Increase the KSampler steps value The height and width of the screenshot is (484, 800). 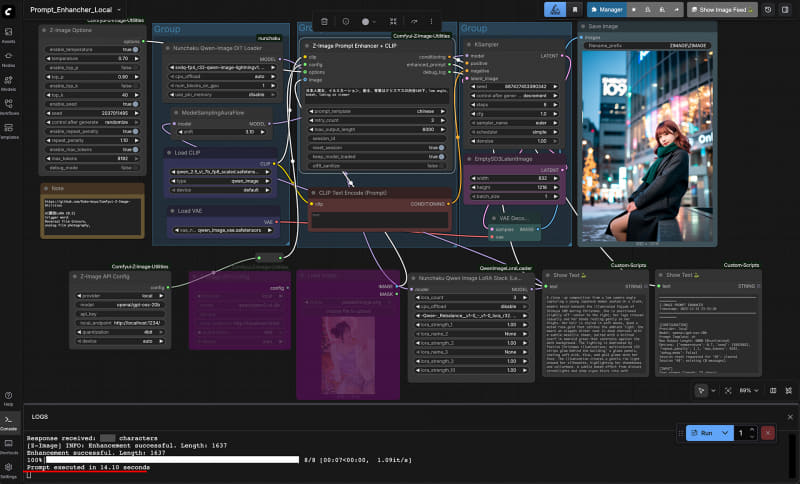tap(555, 105)
